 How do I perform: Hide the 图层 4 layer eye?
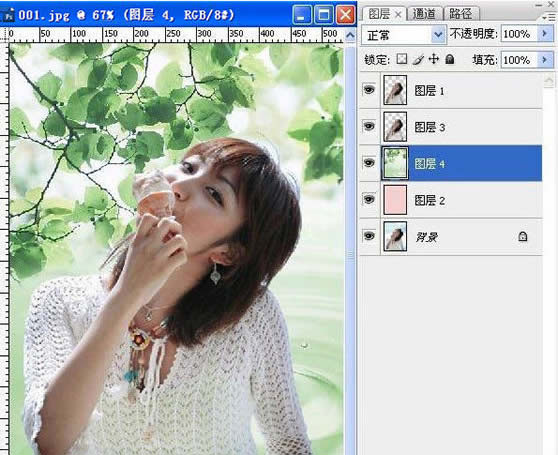coord(369,163)
